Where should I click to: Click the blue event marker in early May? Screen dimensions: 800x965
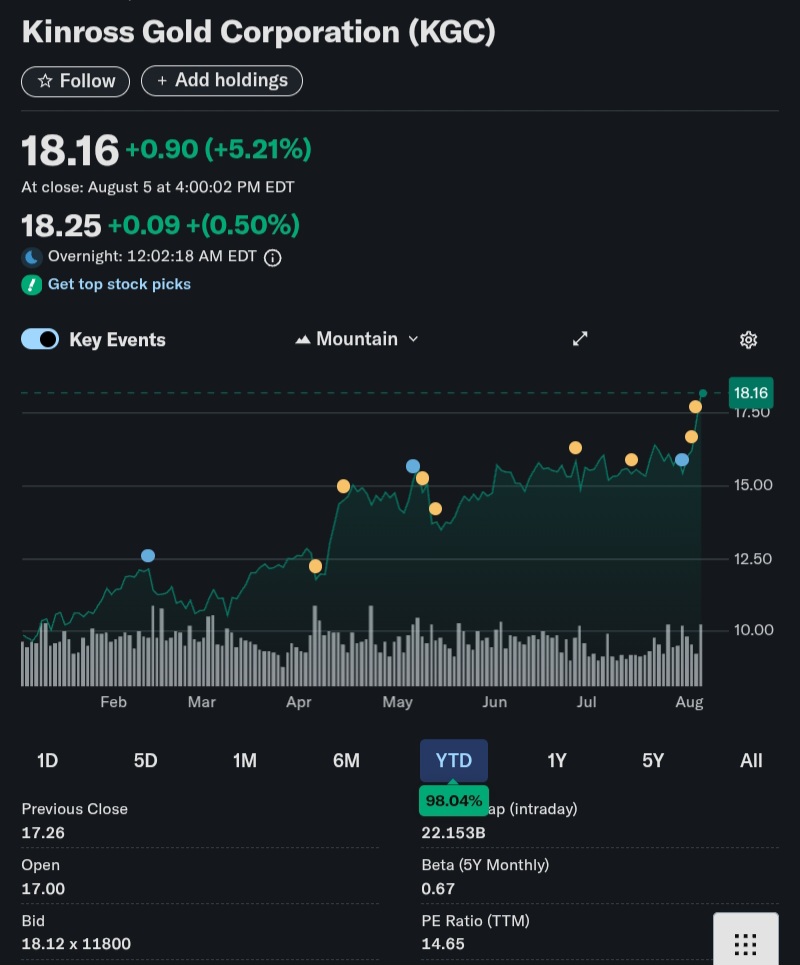[x=413, y=466]
